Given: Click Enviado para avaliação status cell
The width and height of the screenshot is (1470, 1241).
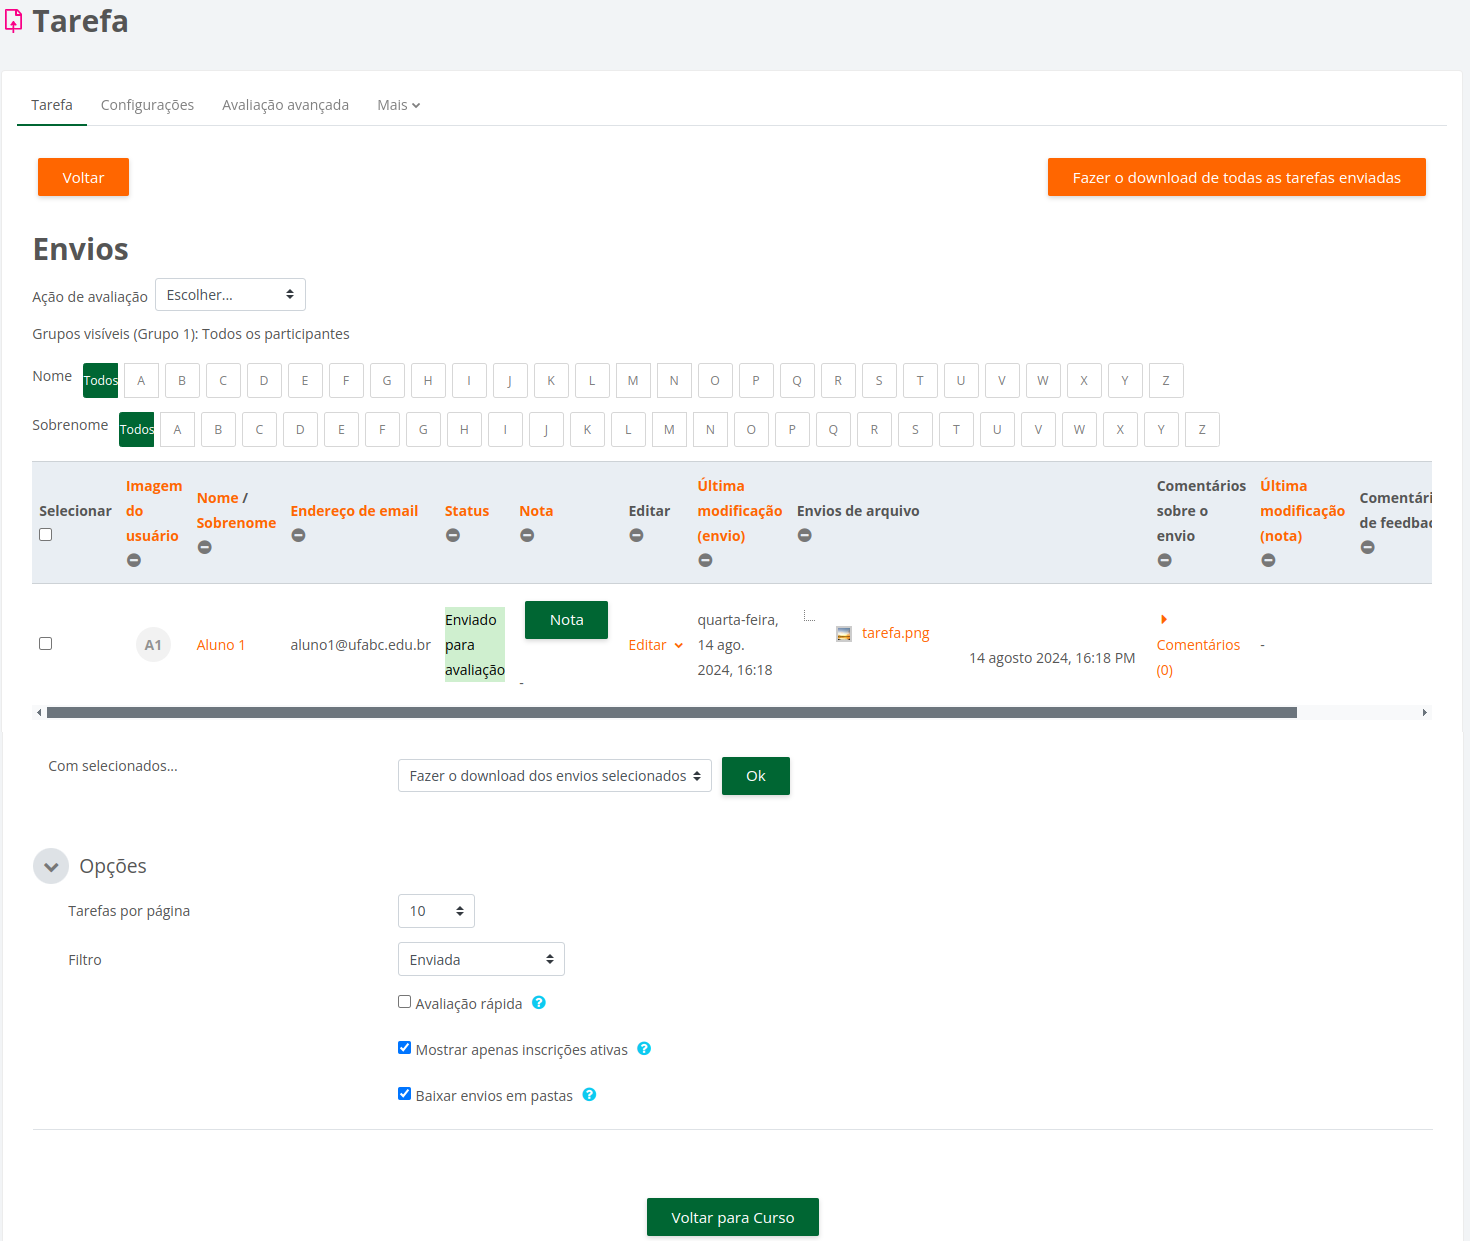Looking at the screenshot, I should tap(475, 645).
